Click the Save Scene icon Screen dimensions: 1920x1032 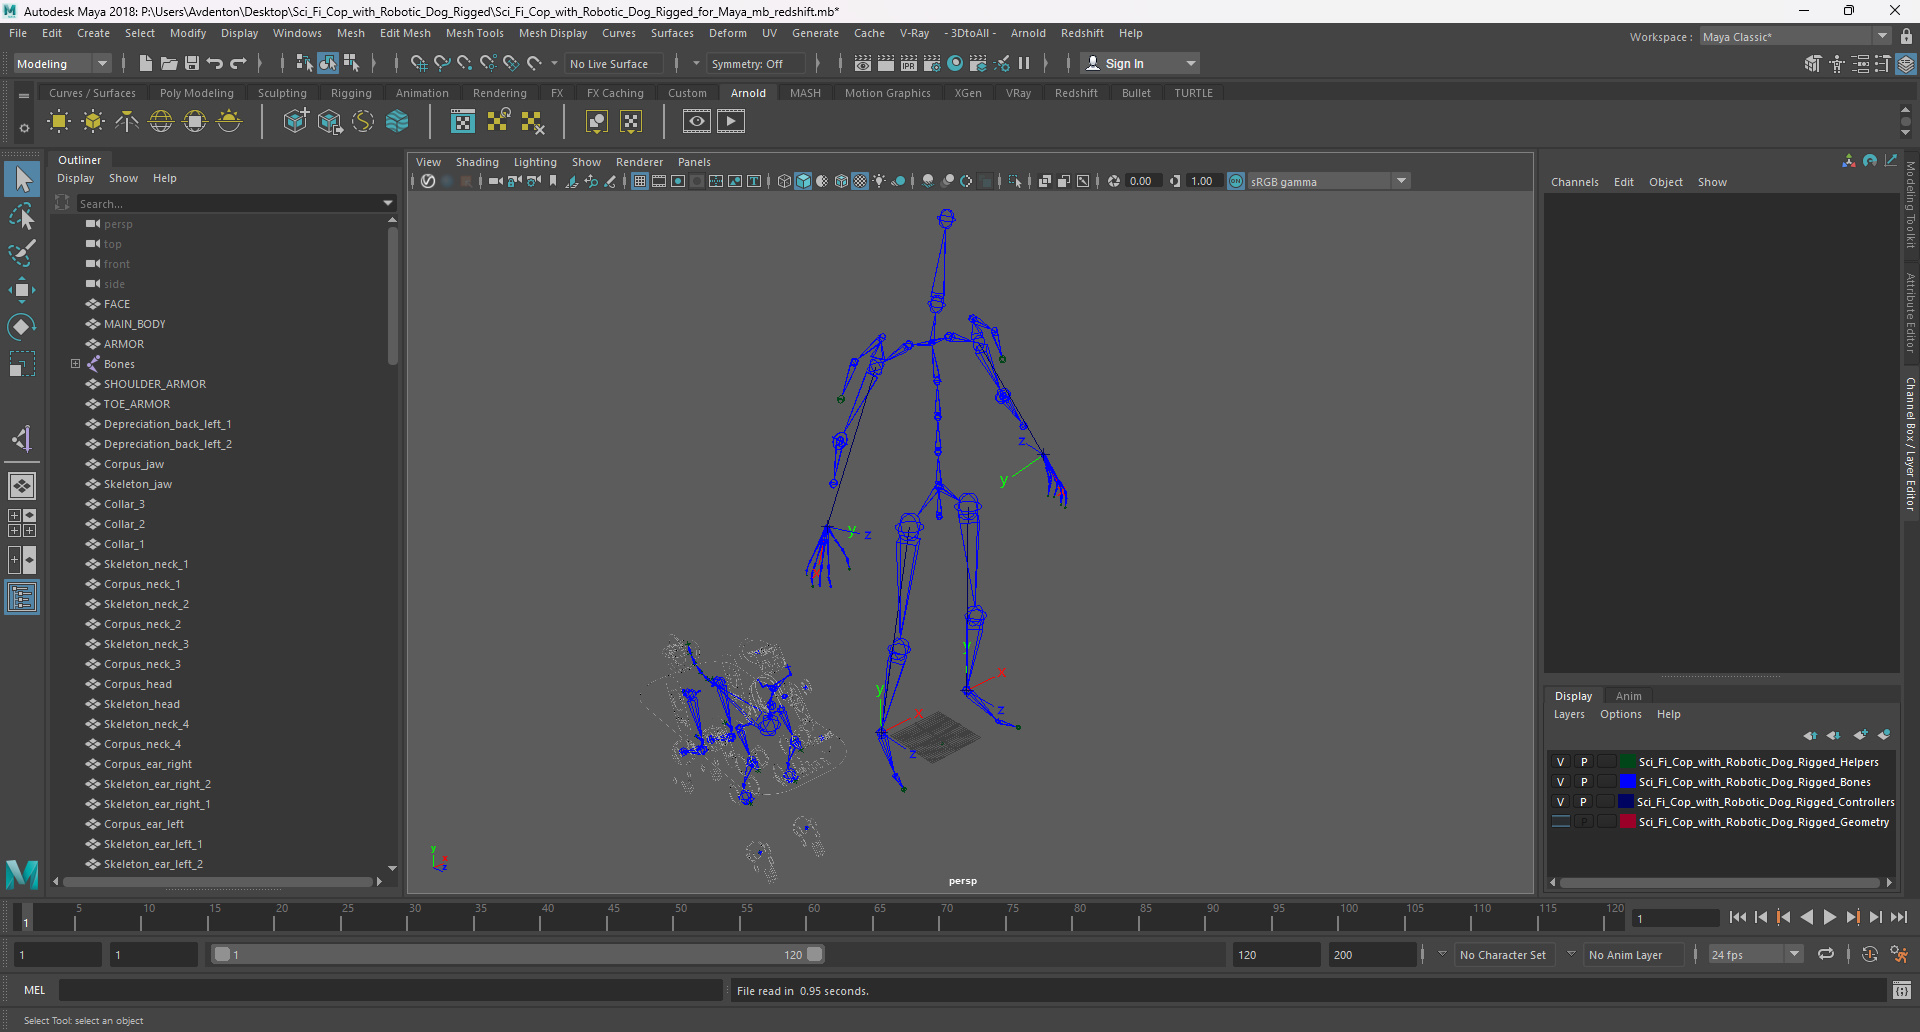click(192, 63)
